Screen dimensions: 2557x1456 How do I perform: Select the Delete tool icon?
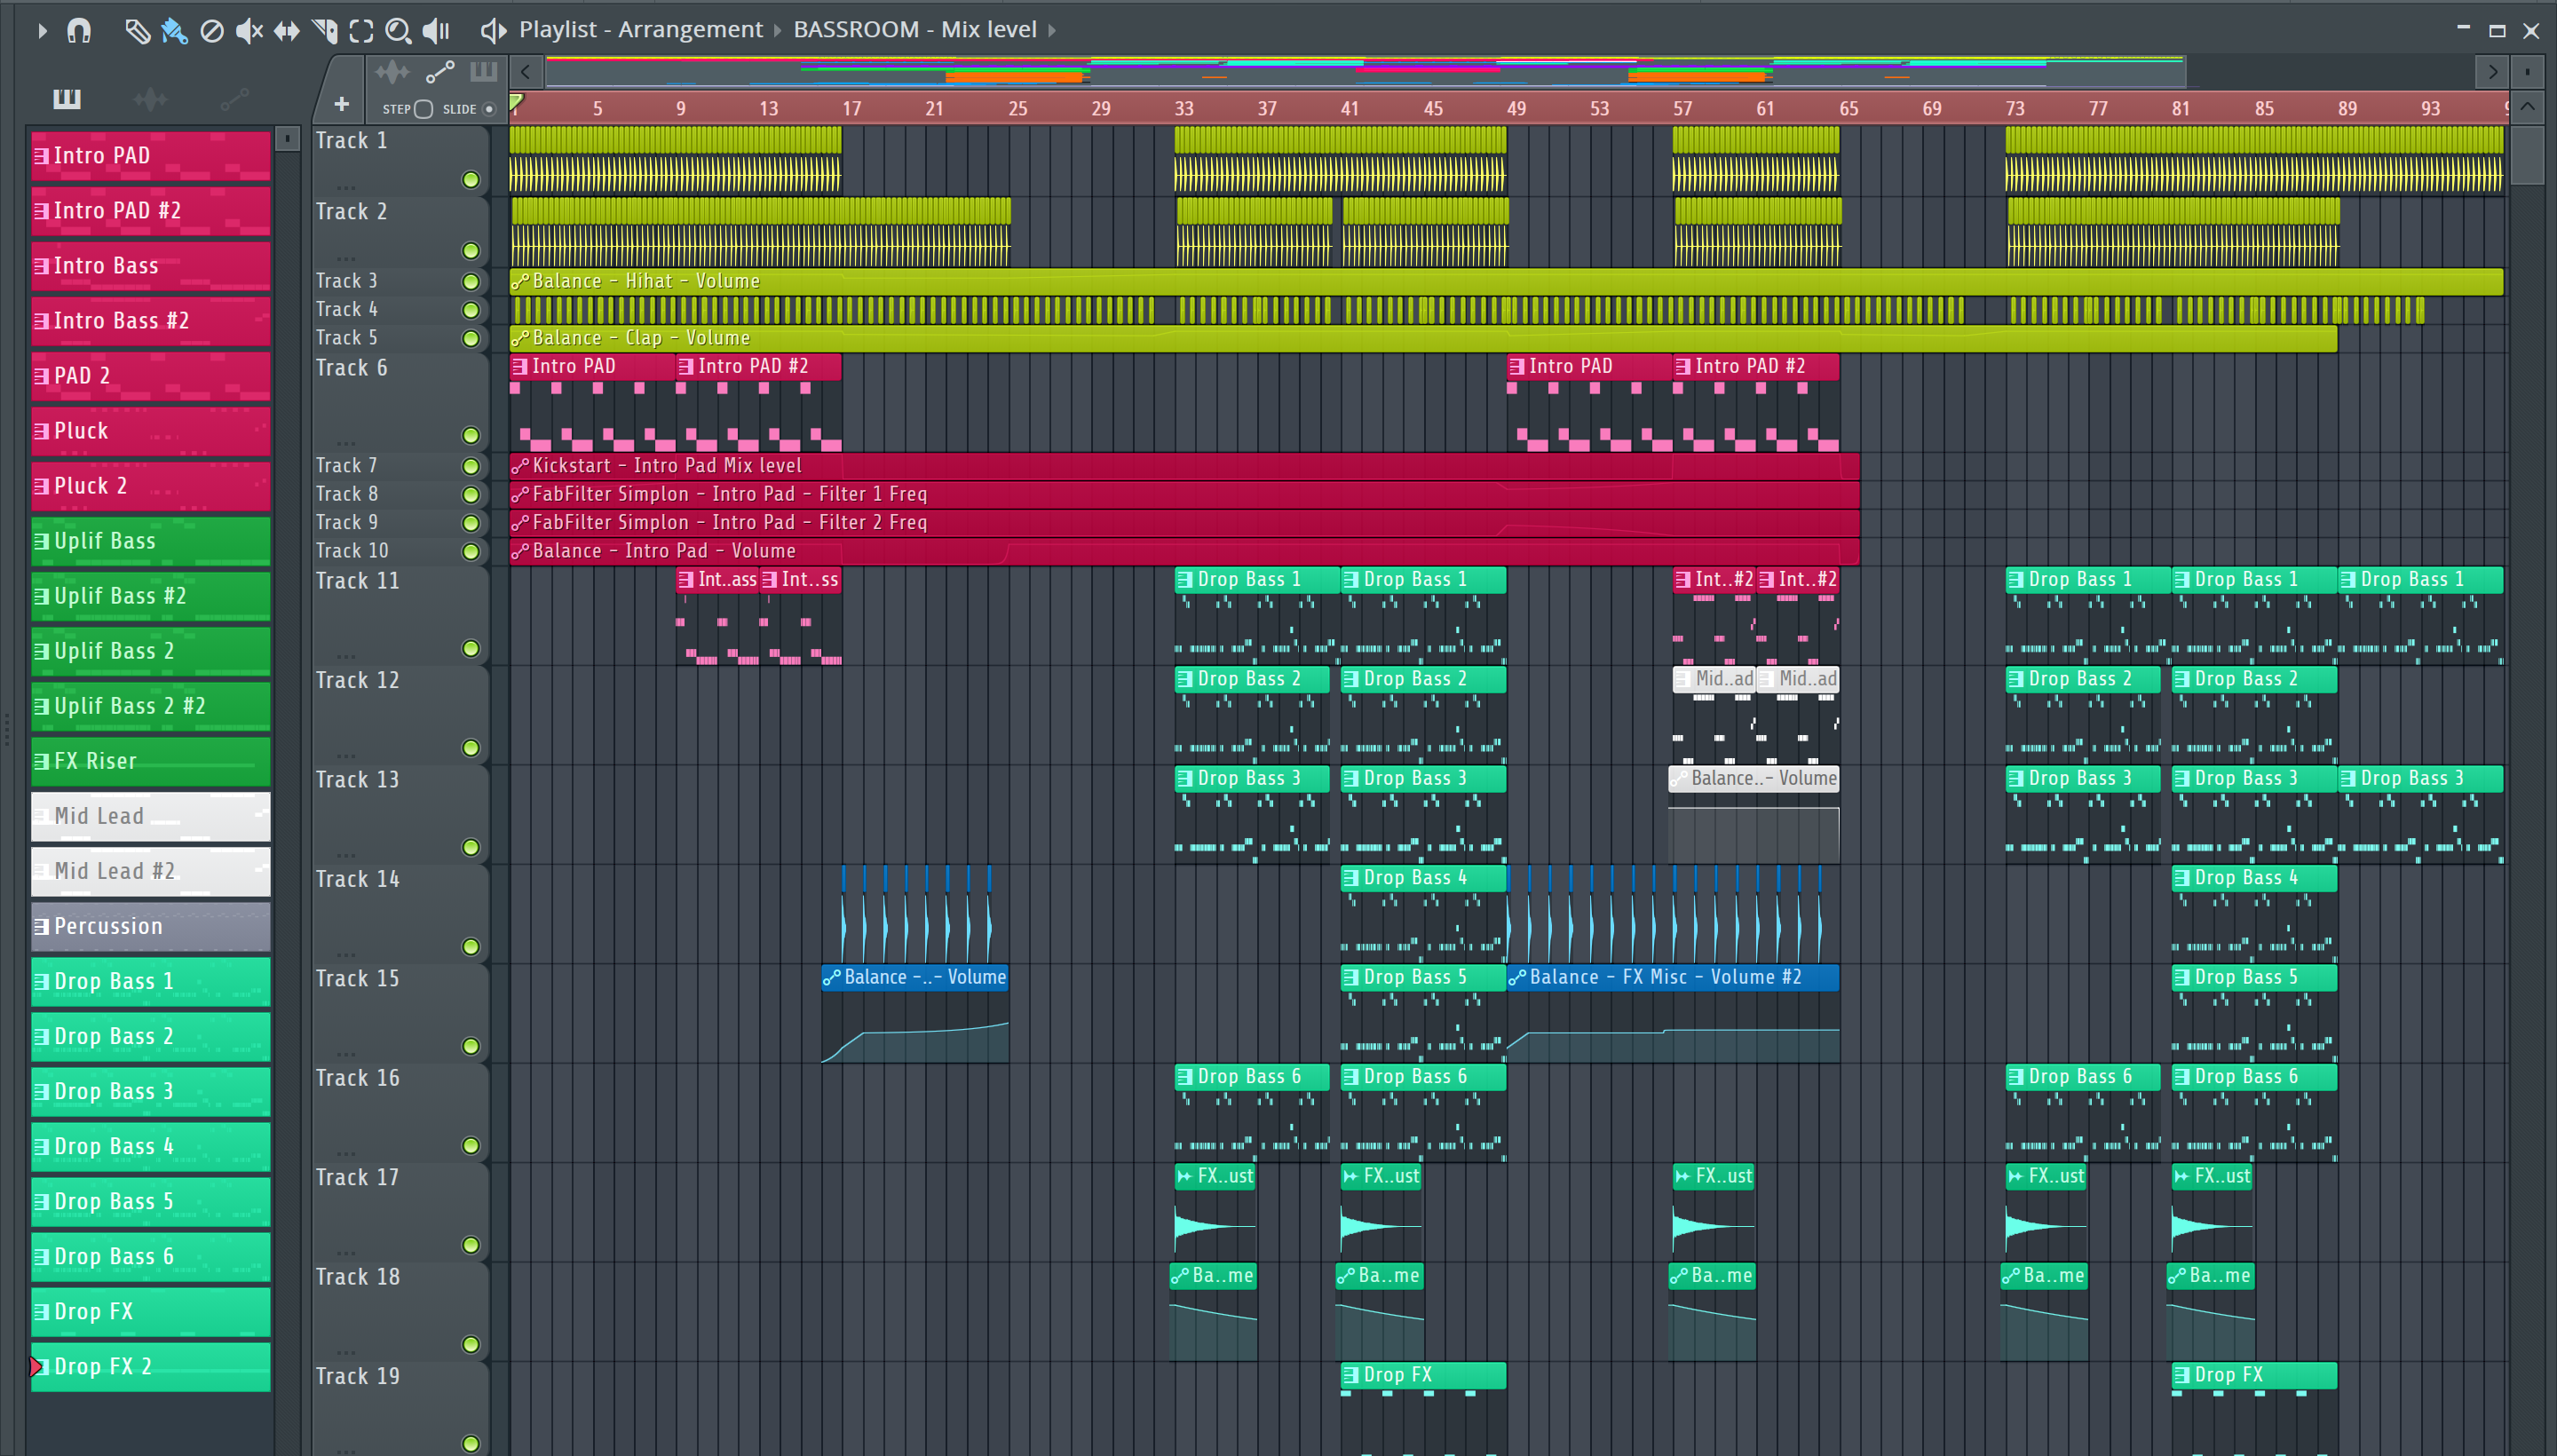click(x=212, y=30)
